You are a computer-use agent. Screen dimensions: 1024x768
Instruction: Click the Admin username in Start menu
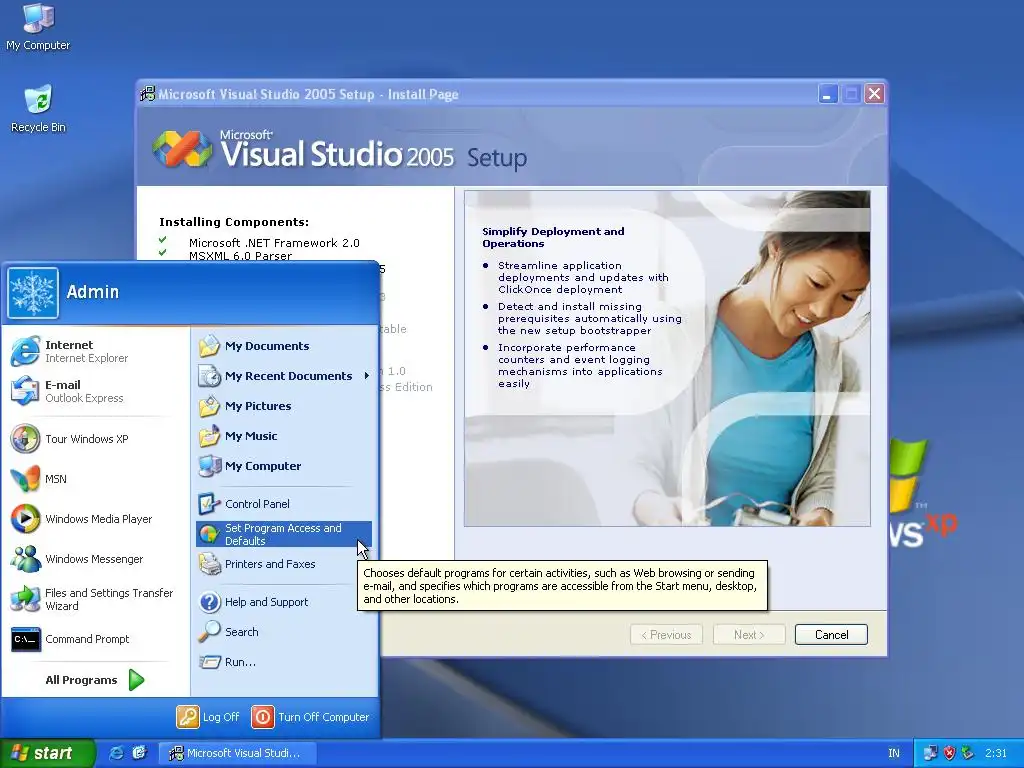93,292
